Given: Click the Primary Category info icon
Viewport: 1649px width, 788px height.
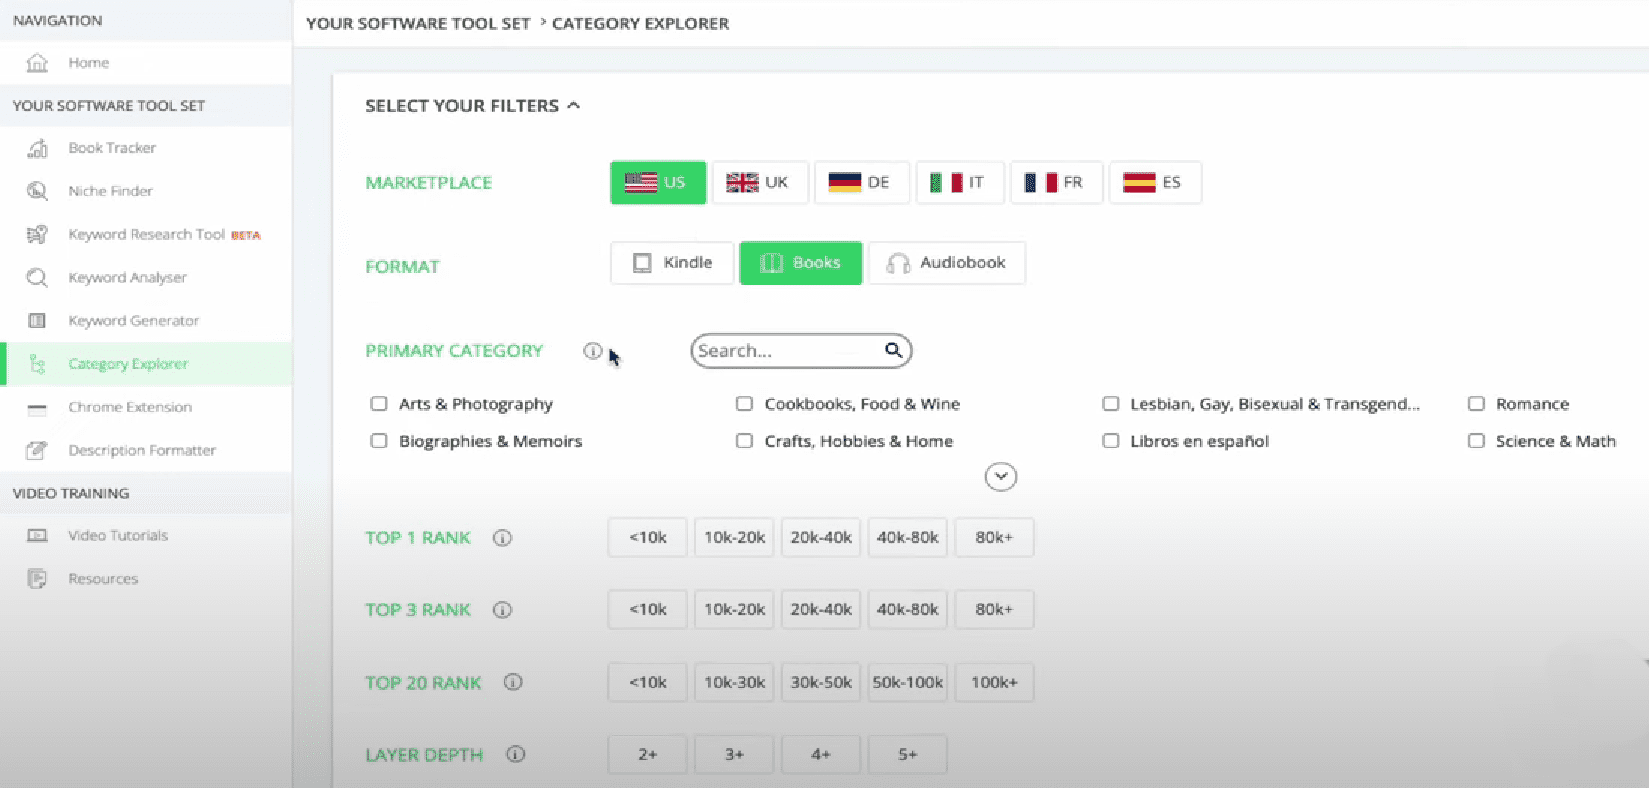Looking at the screenshot, I should coord(592,351).
